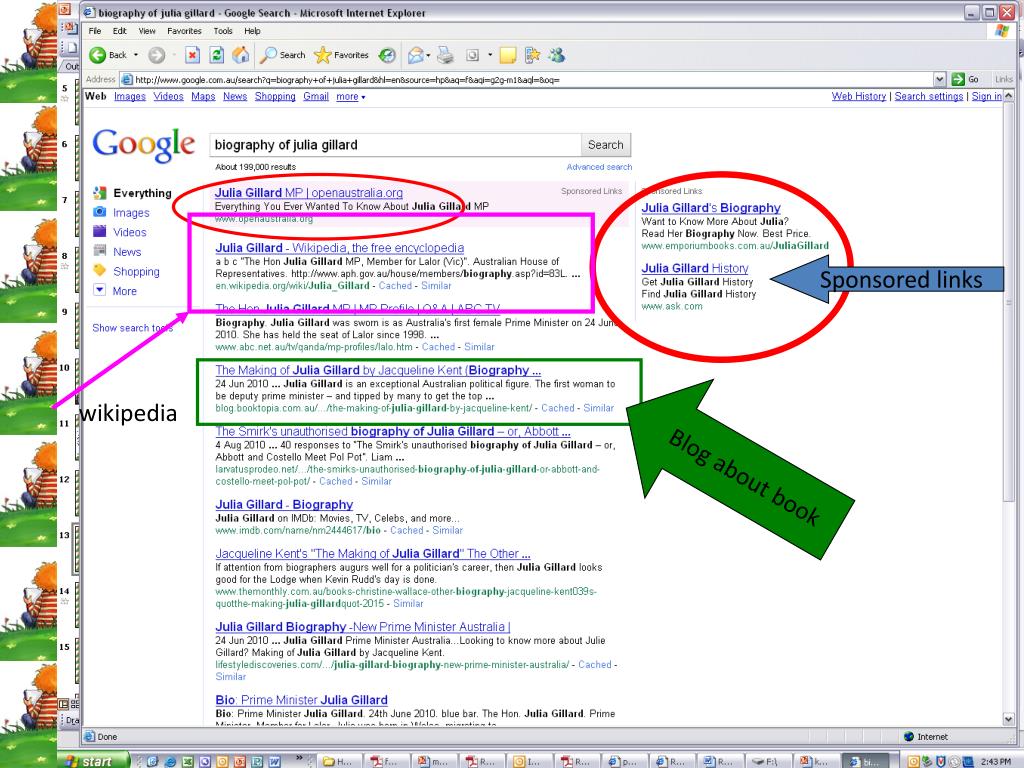Open the View menu
The width and height of the screenshot is (1024, 768).
tap(147, 31)
